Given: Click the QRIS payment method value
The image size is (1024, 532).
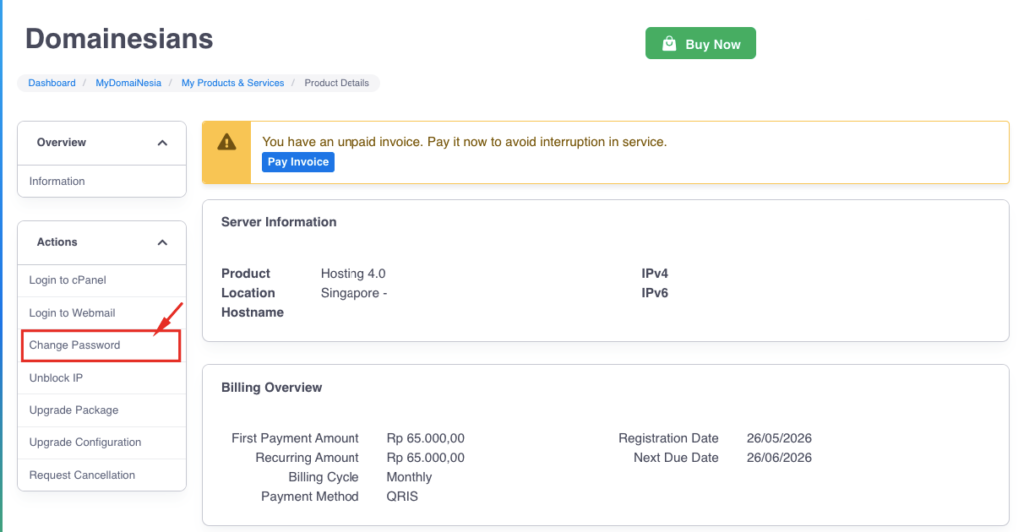Looking at the screenshot, I should (x=402, y=497).
